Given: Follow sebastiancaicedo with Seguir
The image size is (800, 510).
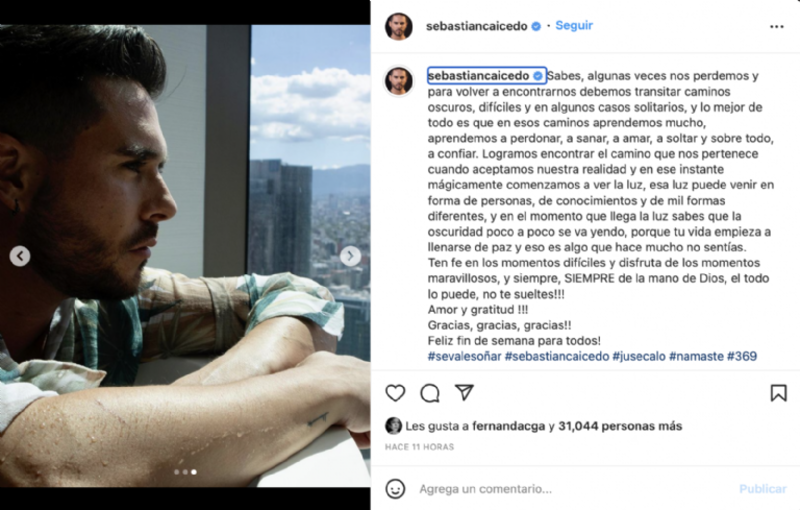Looking at the screenshot, I should tap(574, 26).
